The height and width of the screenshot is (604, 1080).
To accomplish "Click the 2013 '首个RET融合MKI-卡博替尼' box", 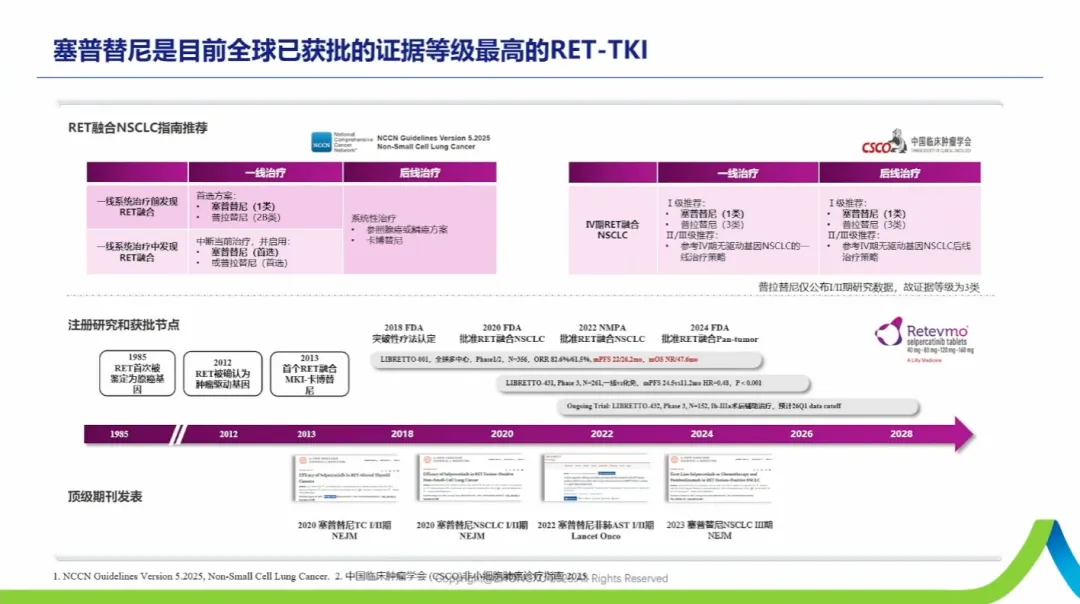I will [x=309, y=373].
